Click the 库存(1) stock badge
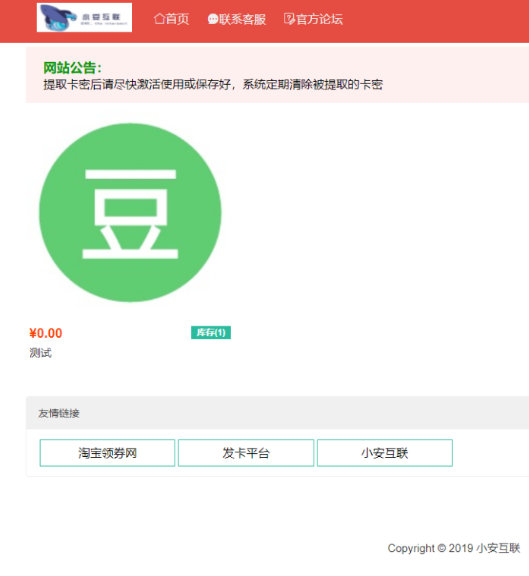Screen dimensions: 529x576 [x=211, y=332]
